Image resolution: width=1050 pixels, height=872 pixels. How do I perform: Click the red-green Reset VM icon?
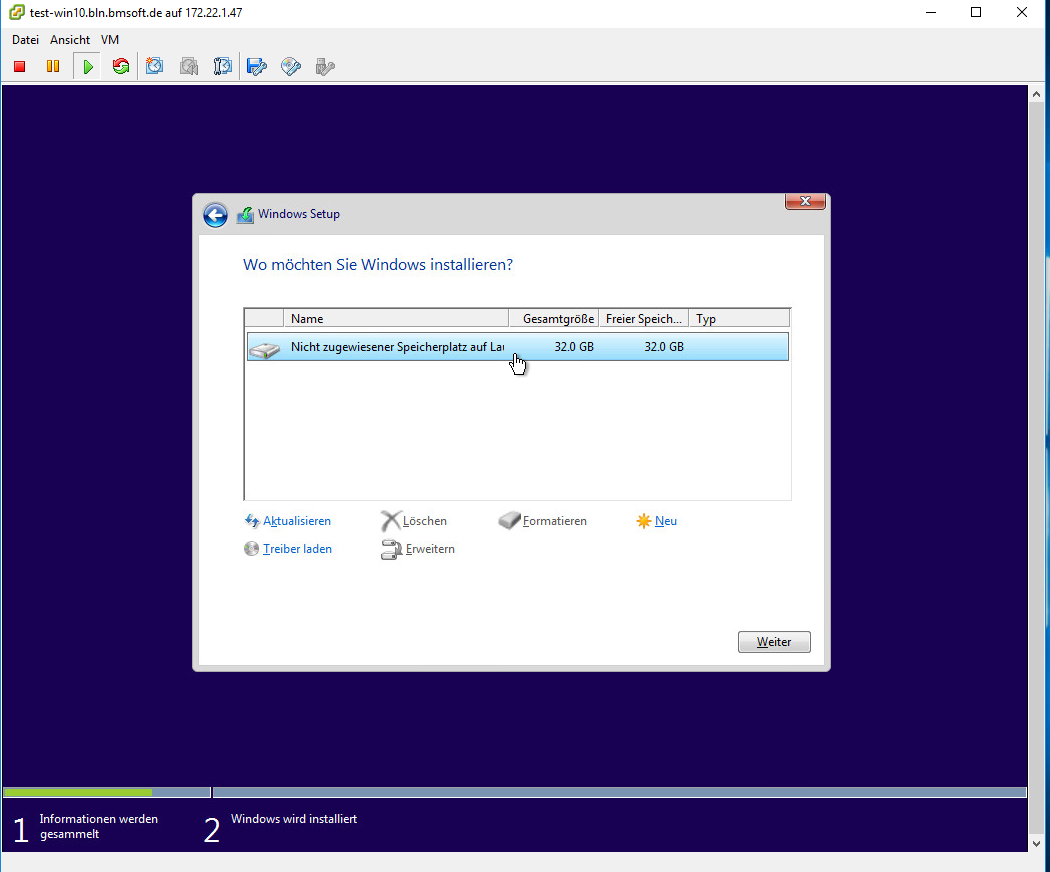coord(121,66)
